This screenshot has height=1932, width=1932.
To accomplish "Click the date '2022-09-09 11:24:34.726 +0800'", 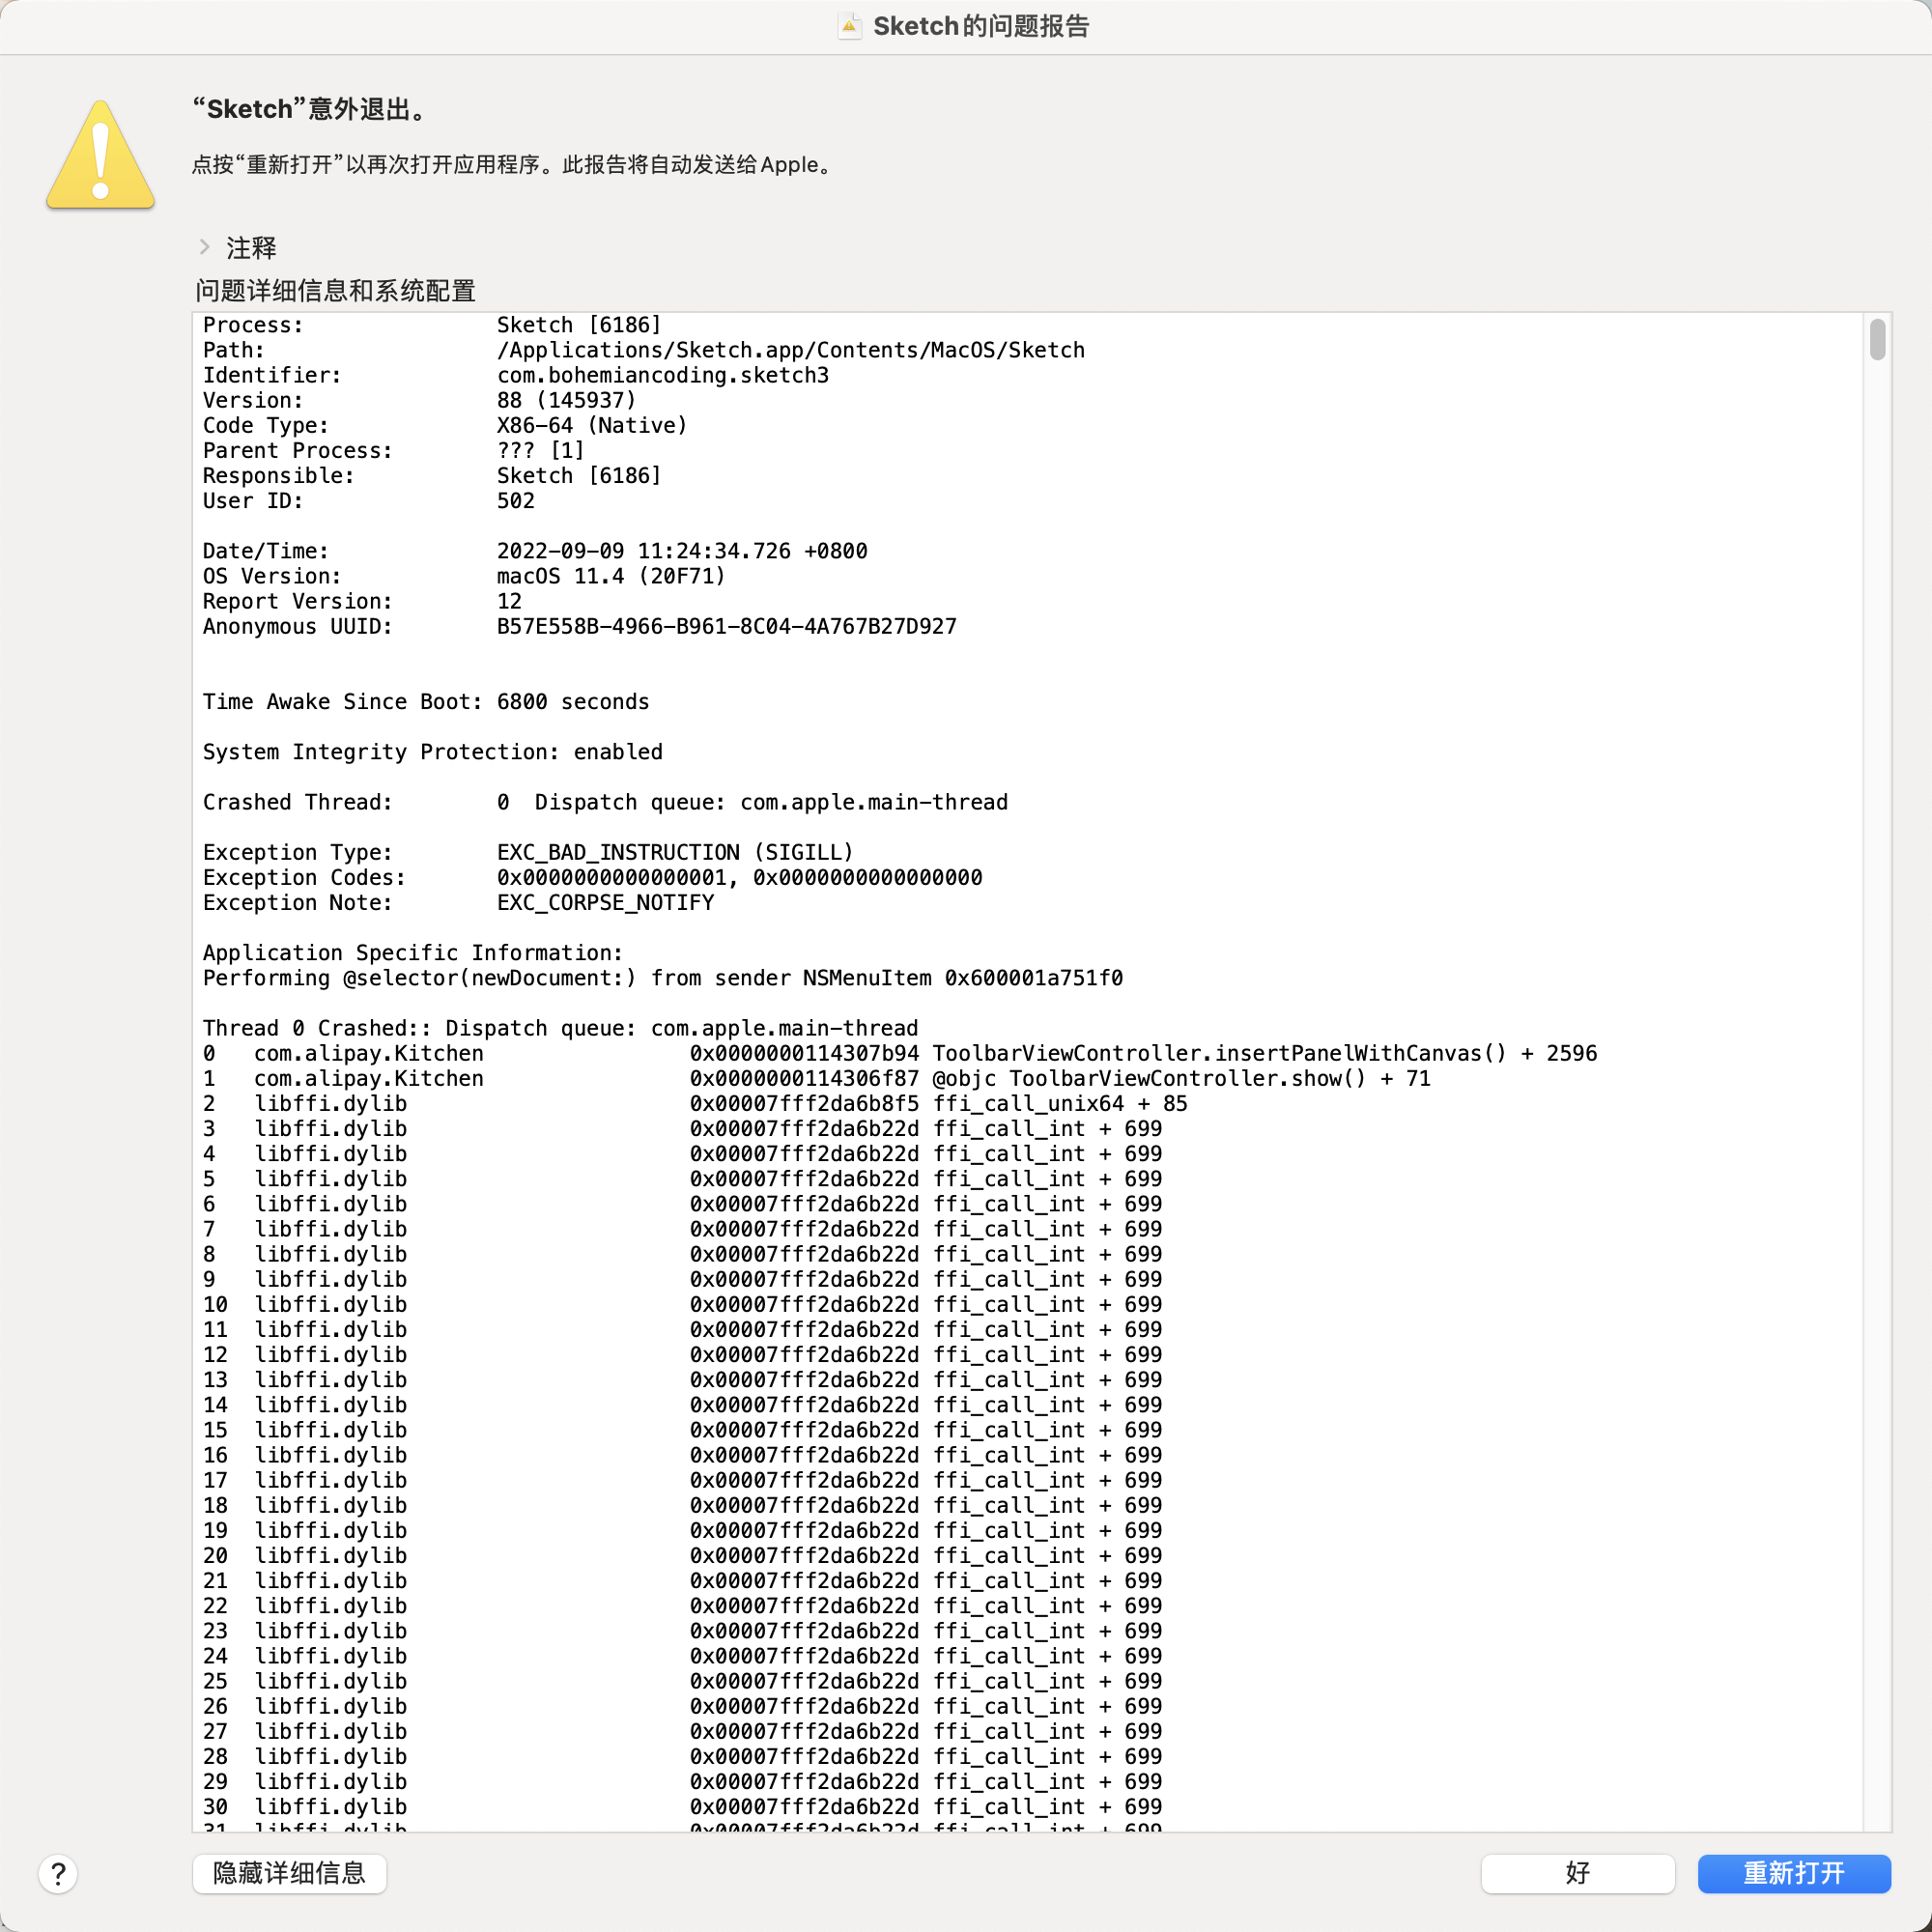I will (x=682, y=551).
